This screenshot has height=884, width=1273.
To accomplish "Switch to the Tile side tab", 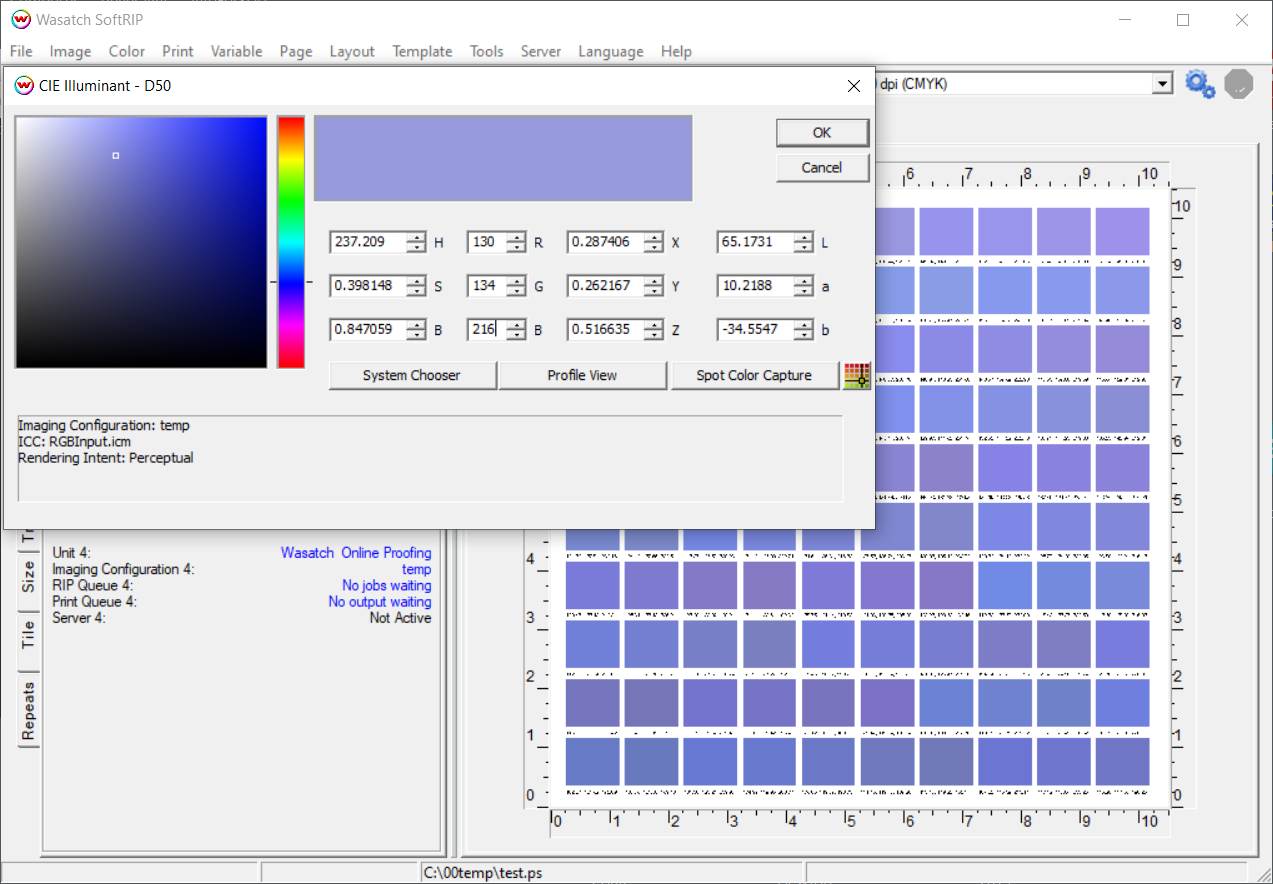I will point(29,635).
